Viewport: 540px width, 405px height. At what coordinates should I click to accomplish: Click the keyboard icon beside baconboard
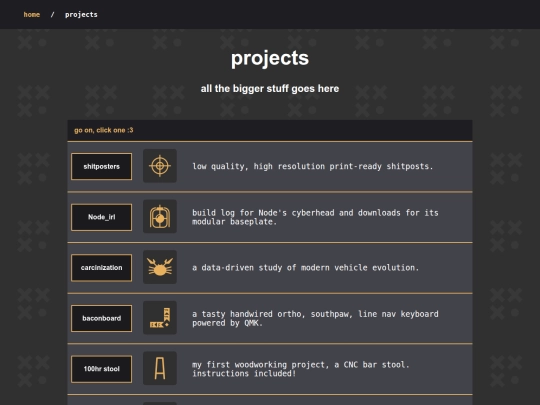pyautogui.click(x=160, y=318)
